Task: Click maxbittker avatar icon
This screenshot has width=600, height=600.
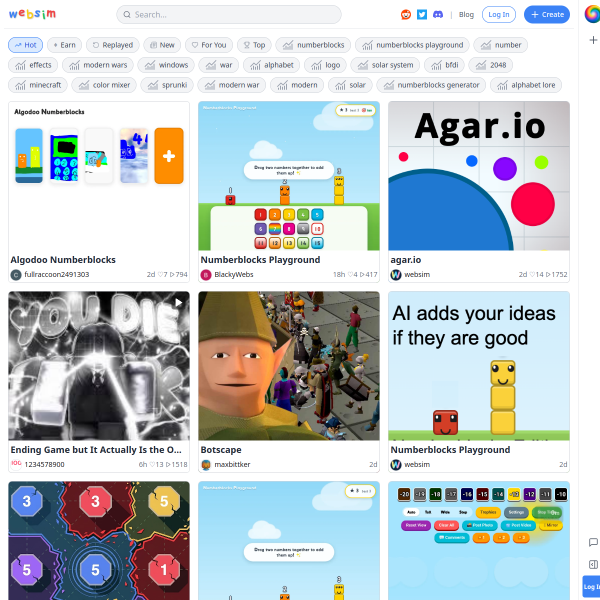Action: (x=206, y=465)
